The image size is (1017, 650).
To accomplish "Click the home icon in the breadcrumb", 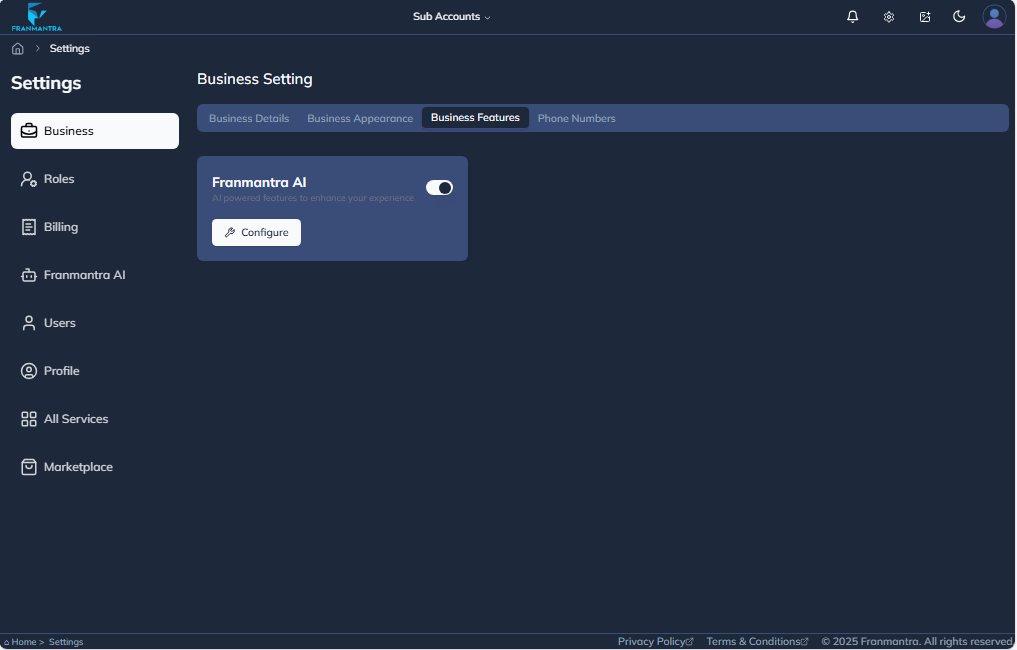I will click(15, 47).
